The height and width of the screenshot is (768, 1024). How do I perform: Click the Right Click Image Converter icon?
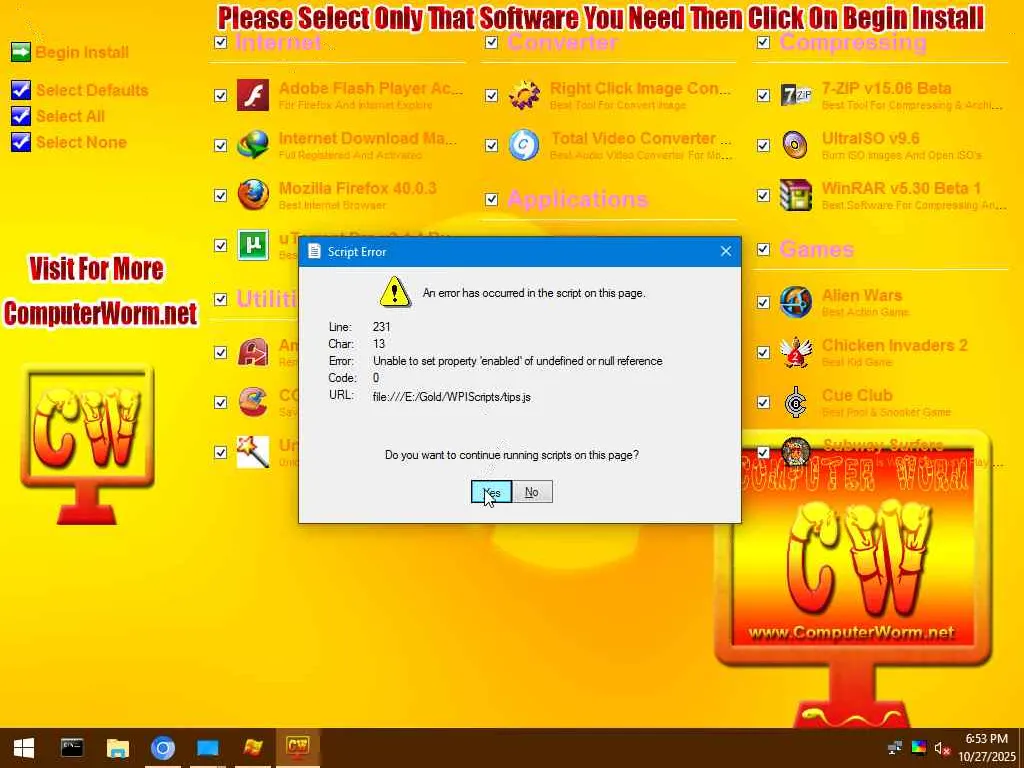click(x=524, y=95)
